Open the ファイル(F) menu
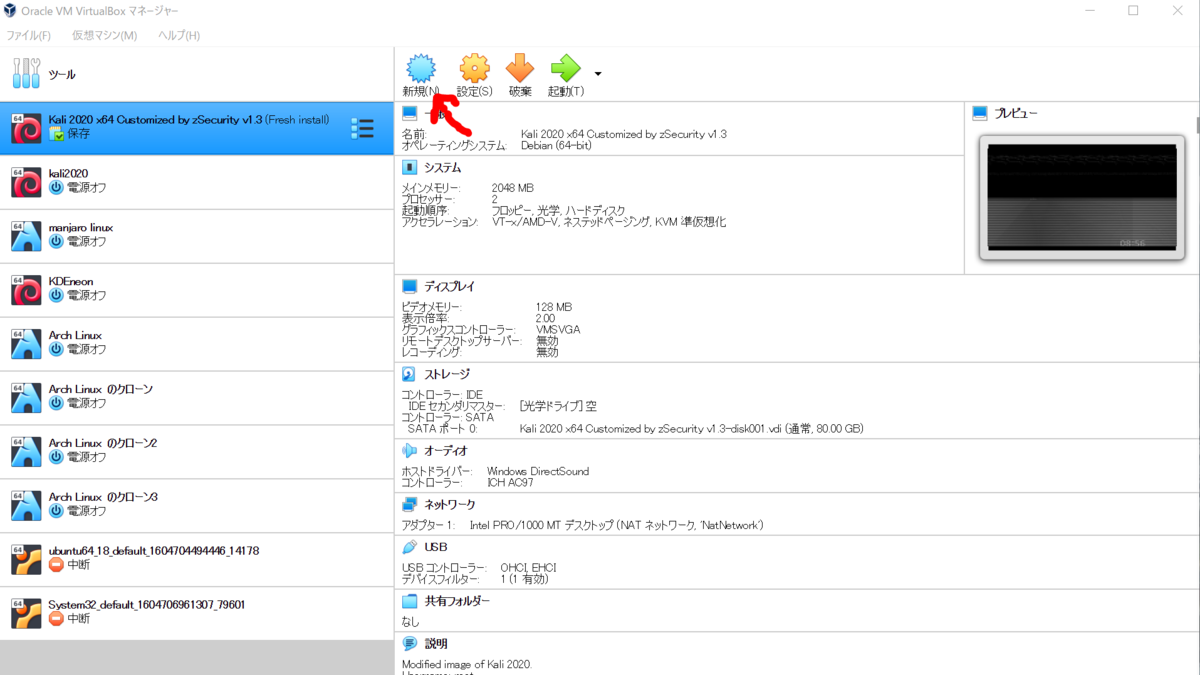The height and width of the screenshot is (675, 1200). pyautogui.click(x=29, y=34)
